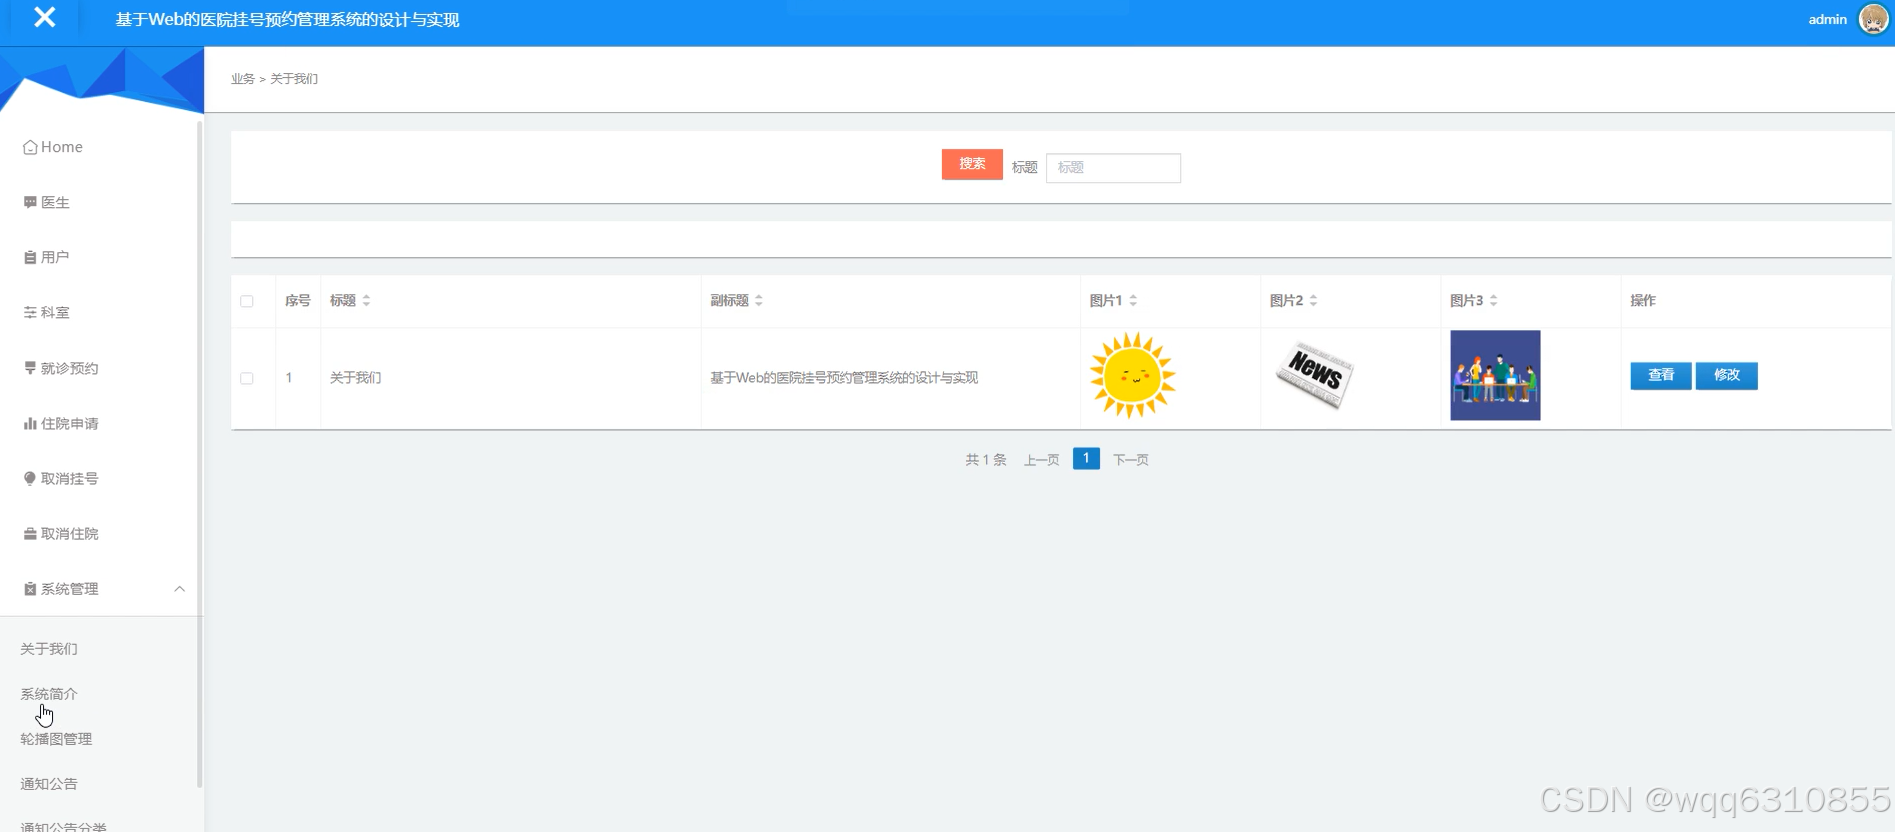Click the 修改 button for 关于我们
The height and width of the screenshot is (832, 1895).
1727,375
